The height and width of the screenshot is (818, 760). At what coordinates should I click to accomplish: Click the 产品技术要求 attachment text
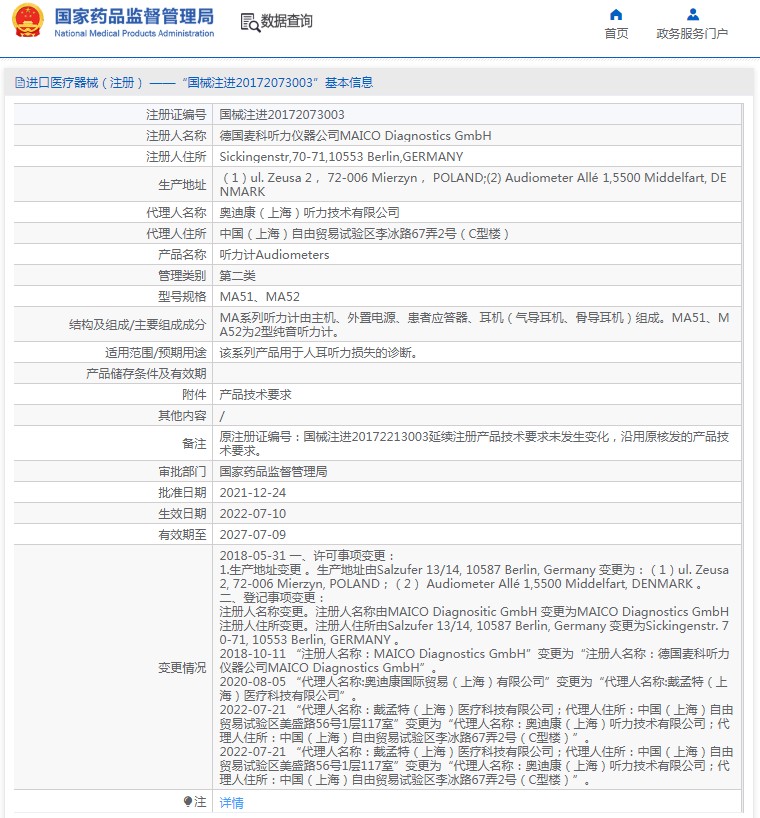click(x=255, y=395)
